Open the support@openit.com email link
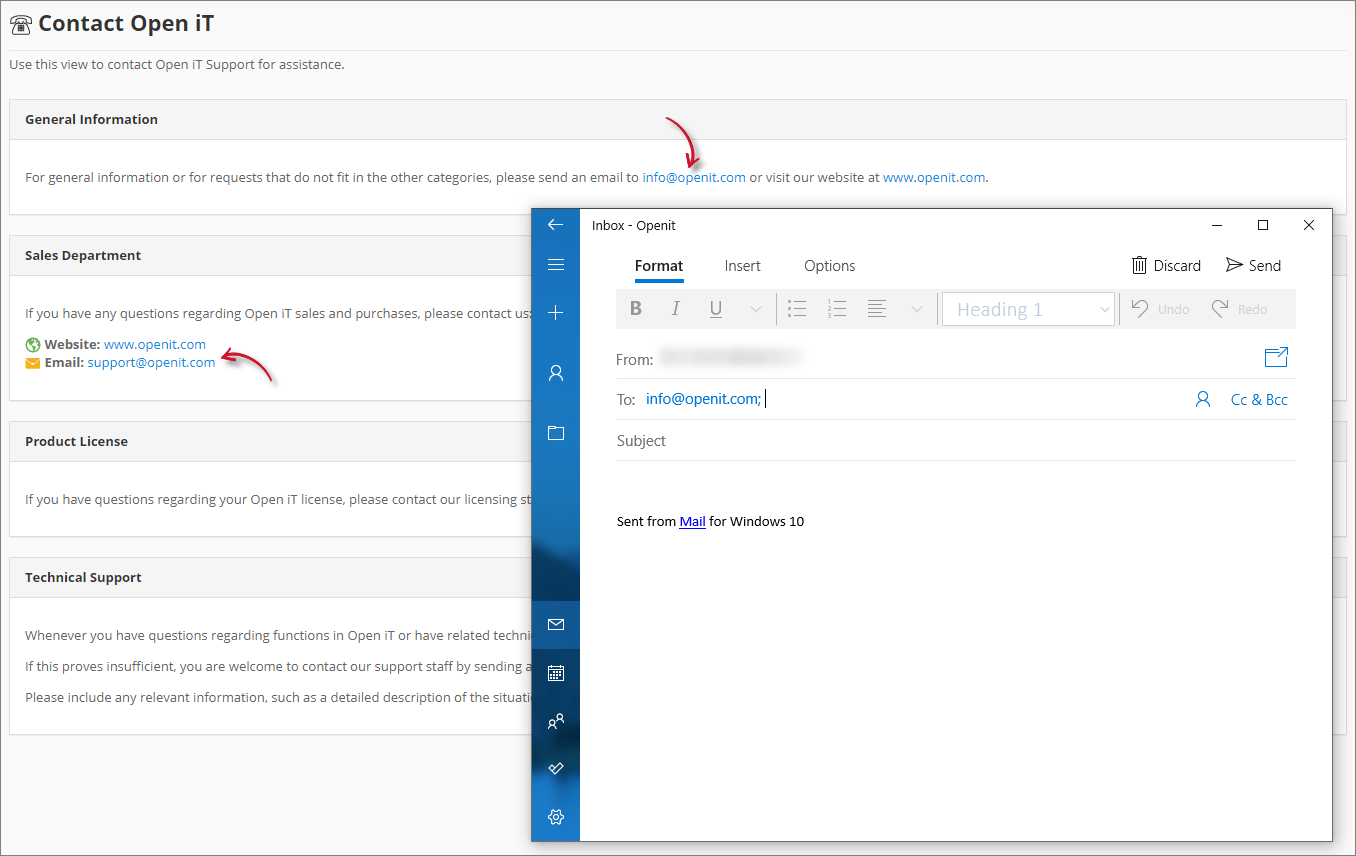 pyautogui.click(x=151, y=362)
